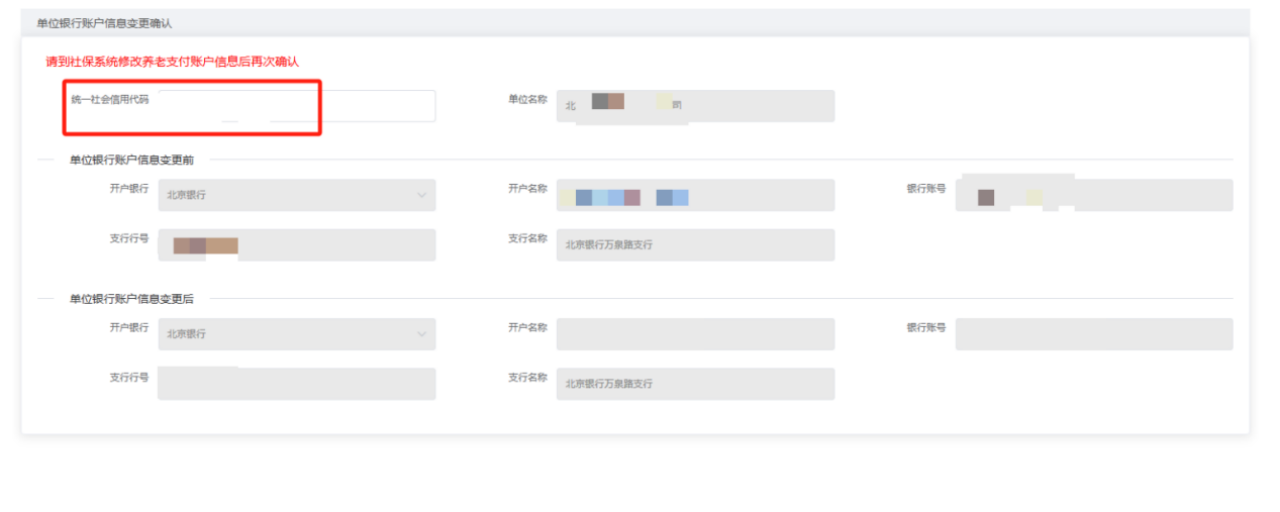
Task: Click the 支行名称 label in 变更后 section
Action: pos(527,377)
